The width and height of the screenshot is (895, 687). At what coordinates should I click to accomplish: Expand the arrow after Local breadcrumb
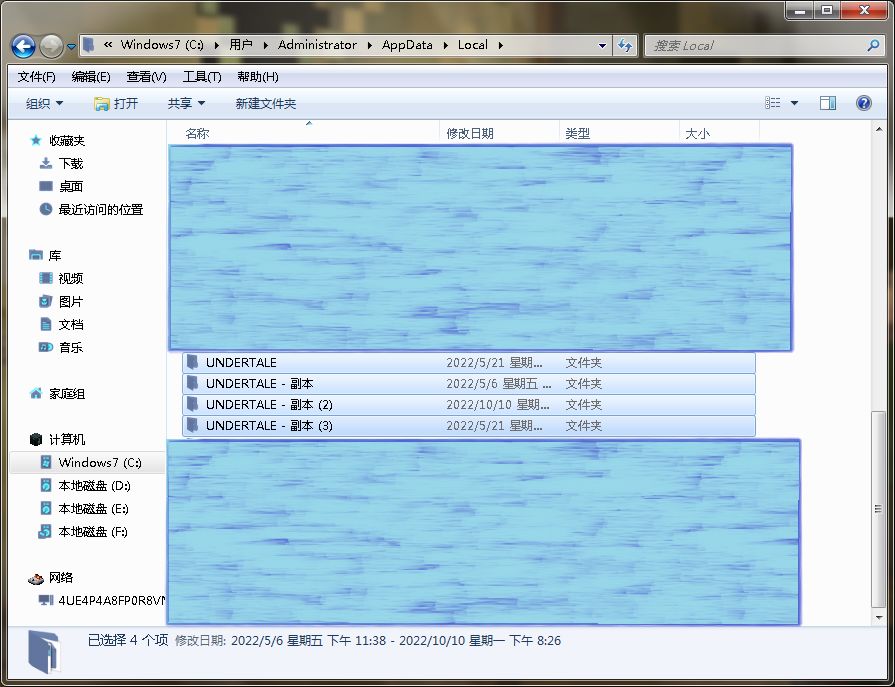tap(501, 45)
